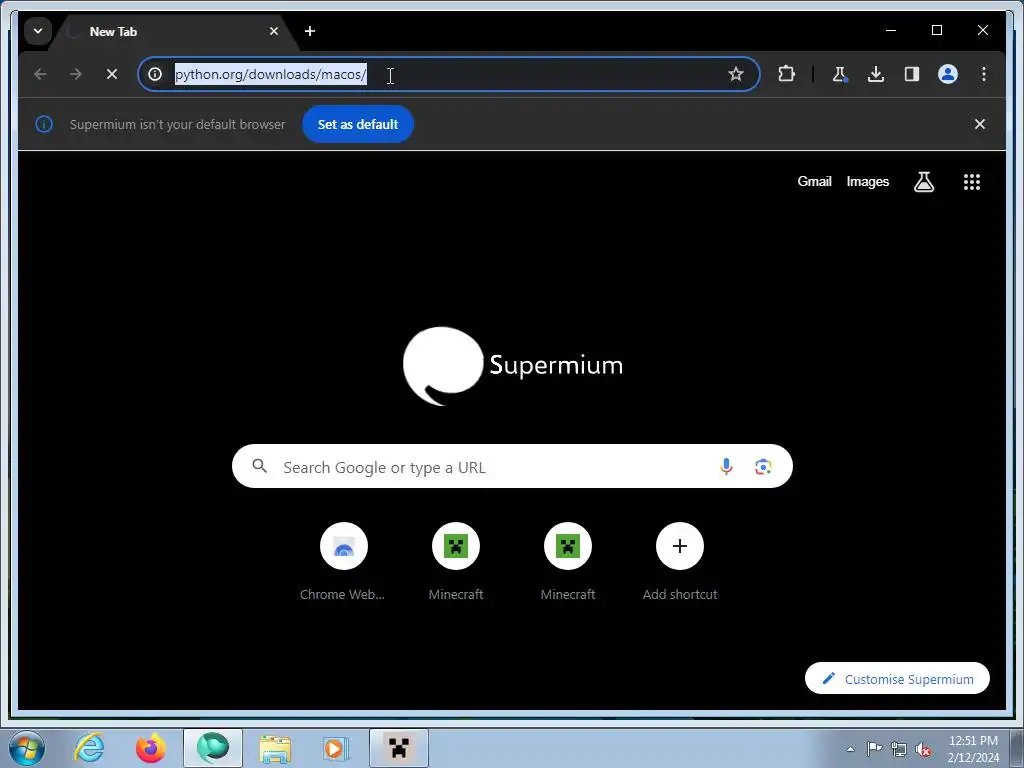This screenshot has width=1024, height=768.
Task: Close the New Tab tab
Action: click(274, 31)
